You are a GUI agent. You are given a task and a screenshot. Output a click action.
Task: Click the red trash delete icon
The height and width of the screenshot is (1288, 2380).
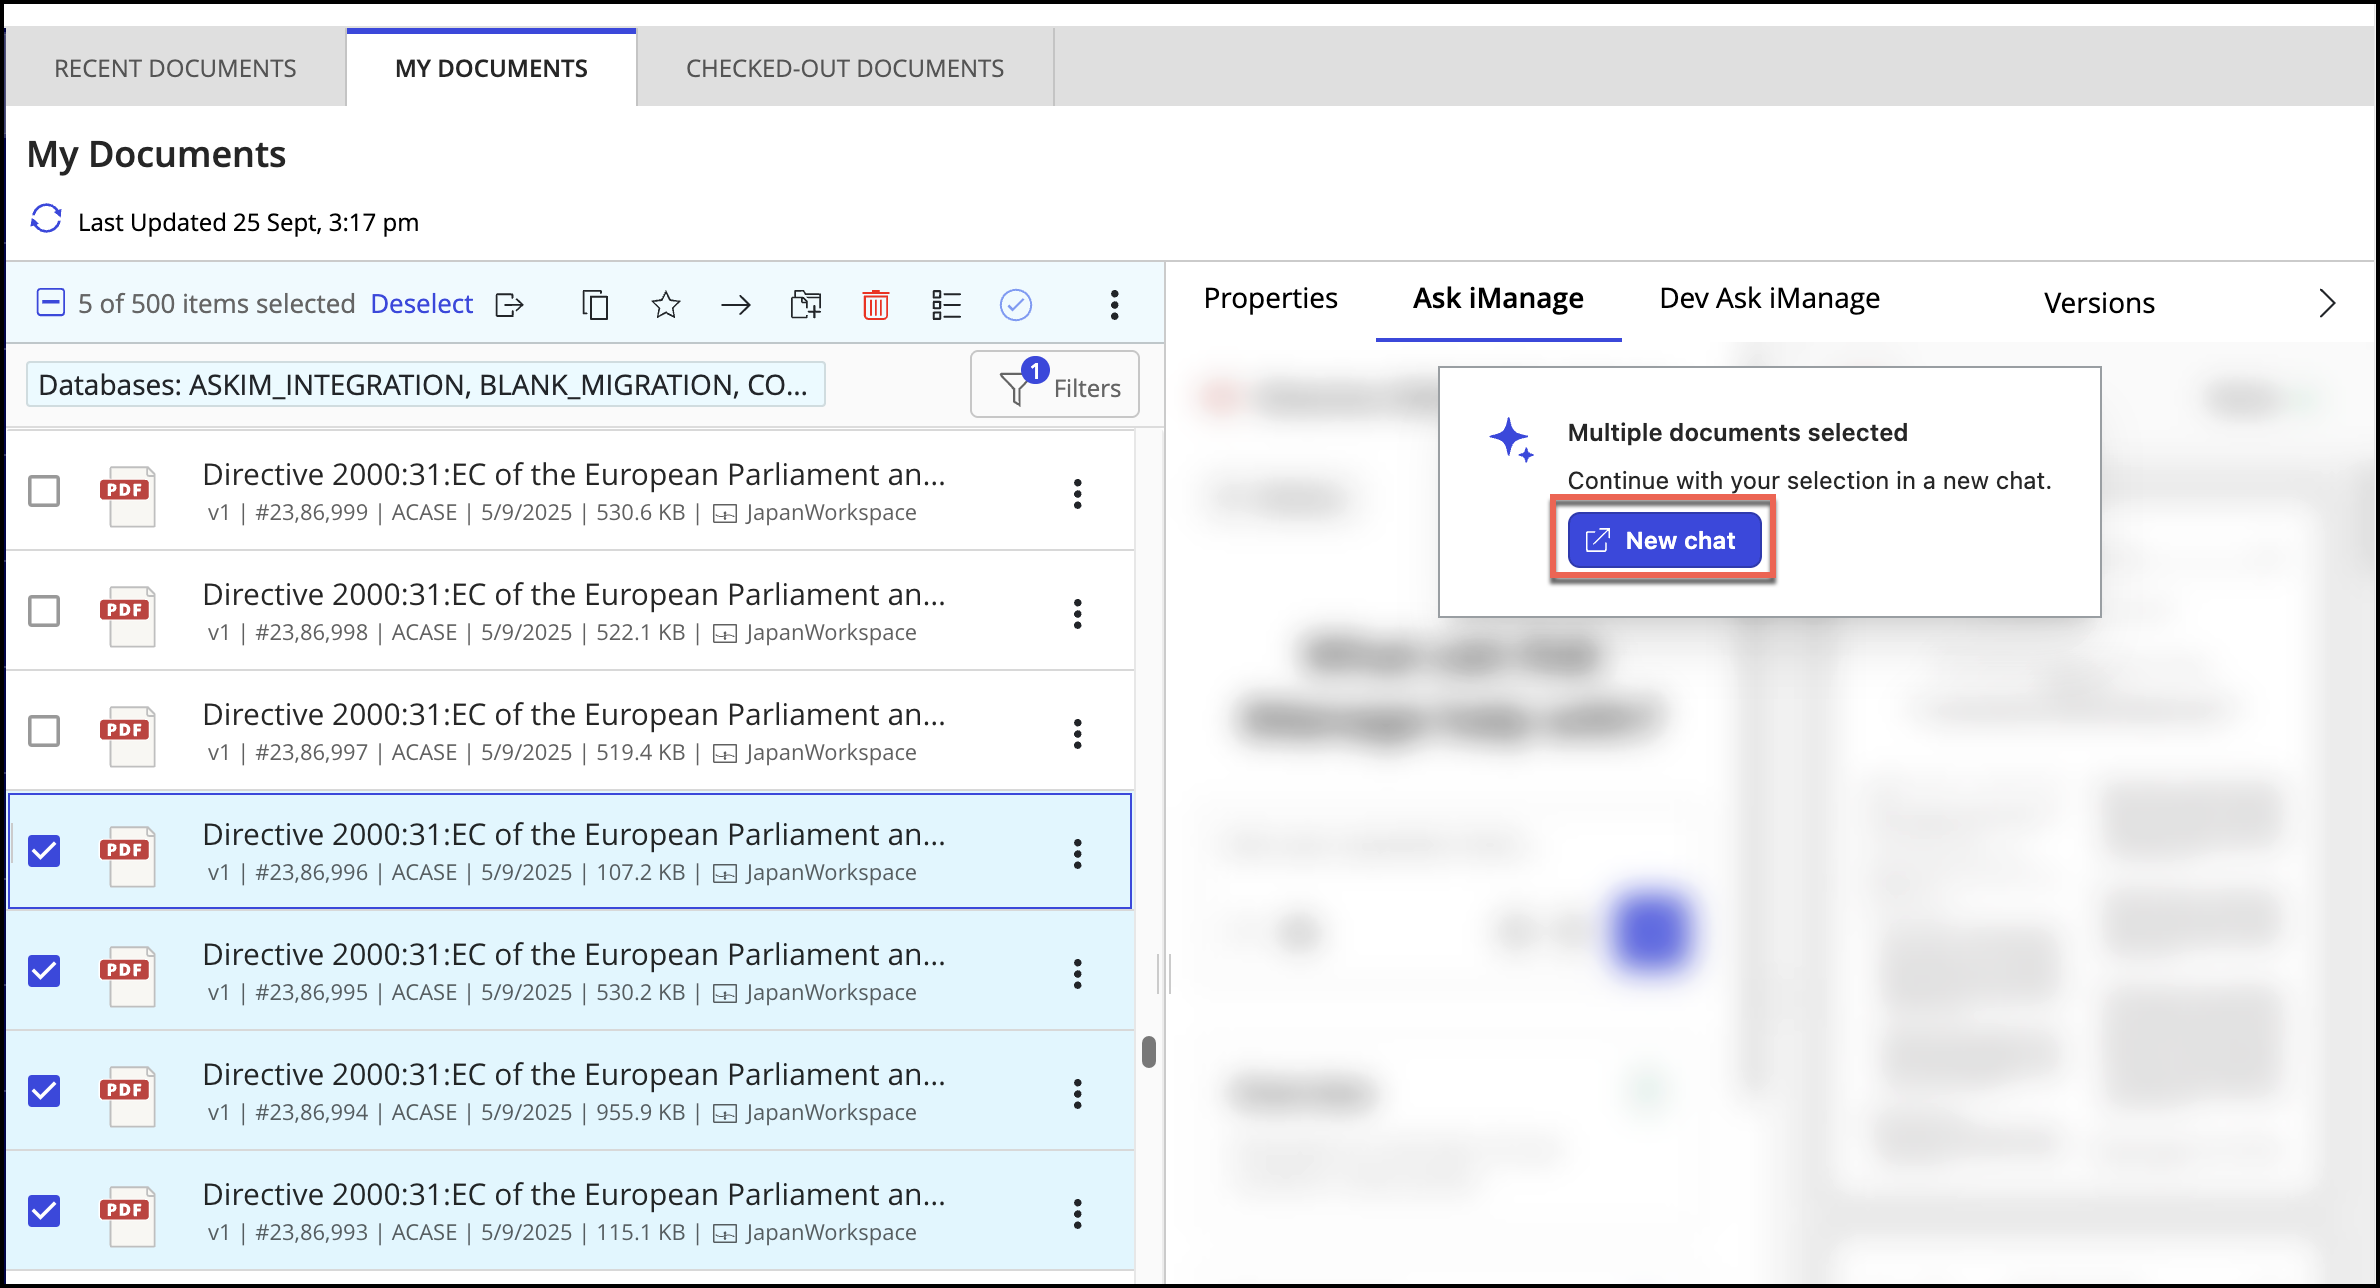pyautogui.click(x=875, y=304)
